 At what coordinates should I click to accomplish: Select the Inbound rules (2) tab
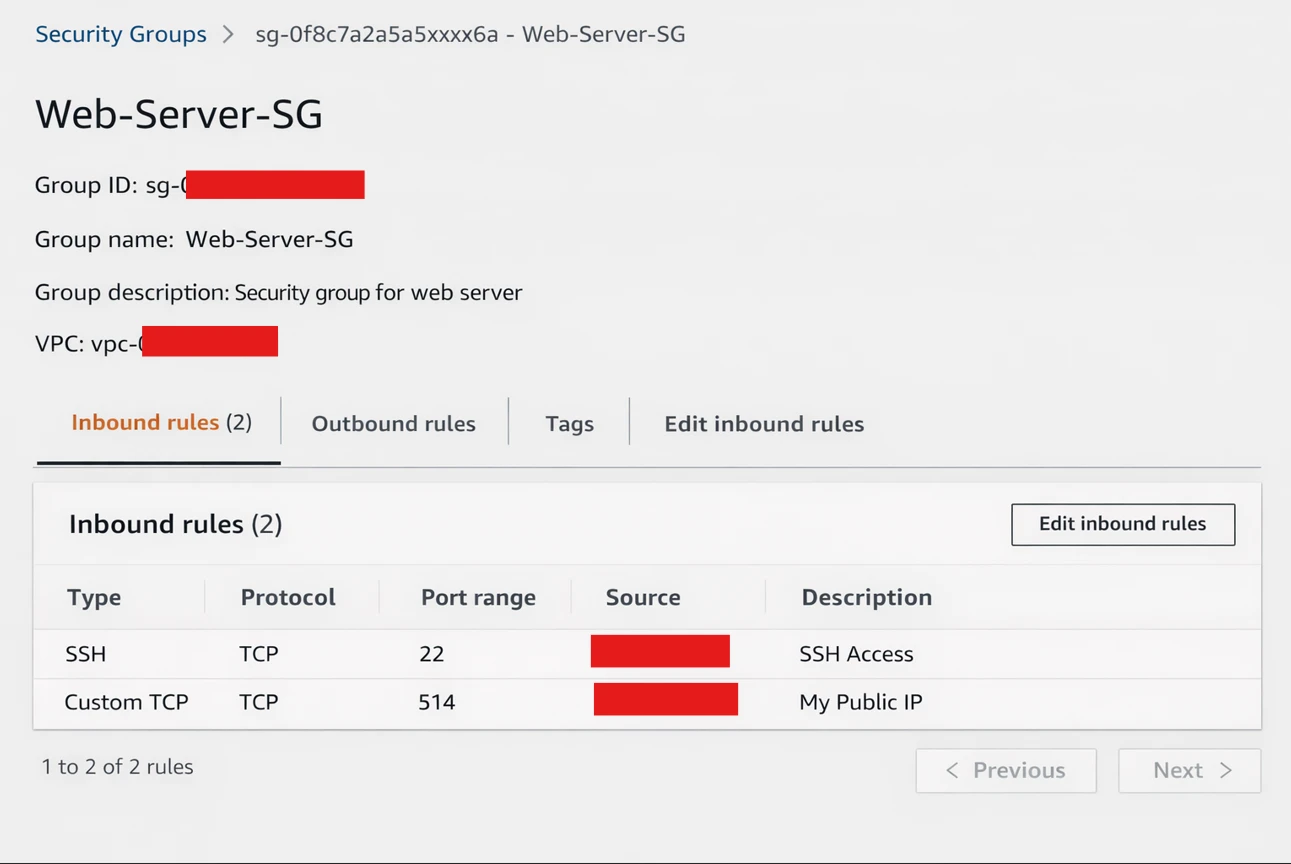click(x=161, y=423)
